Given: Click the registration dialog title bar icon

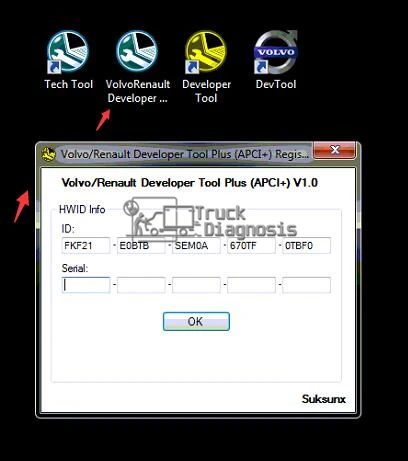Looking at the screenshot, I should (x=48, y=155).
